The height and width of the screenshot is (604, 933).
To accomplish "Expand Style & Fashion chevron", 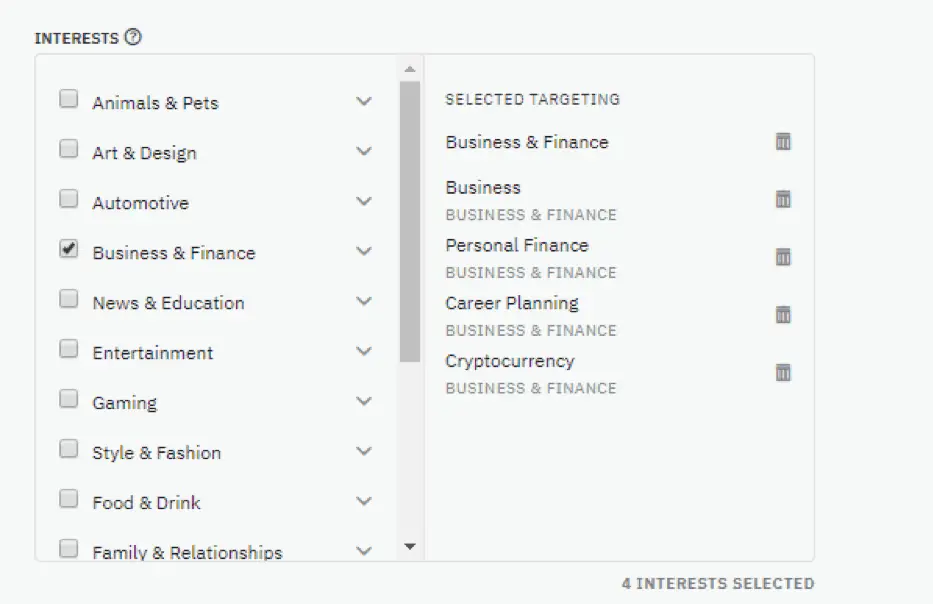I will pos(364,451).
